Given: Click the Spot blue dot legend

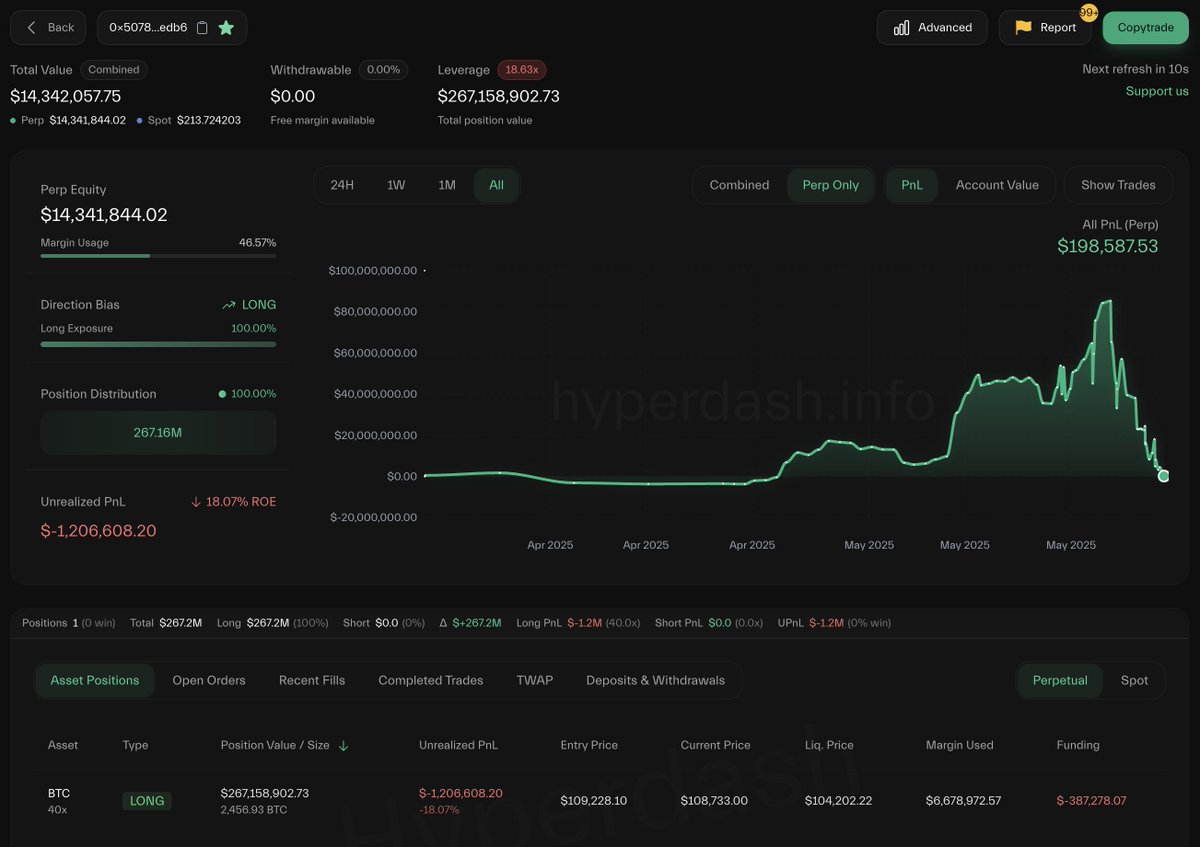Looking at the screenshot, I should (140, 120).
